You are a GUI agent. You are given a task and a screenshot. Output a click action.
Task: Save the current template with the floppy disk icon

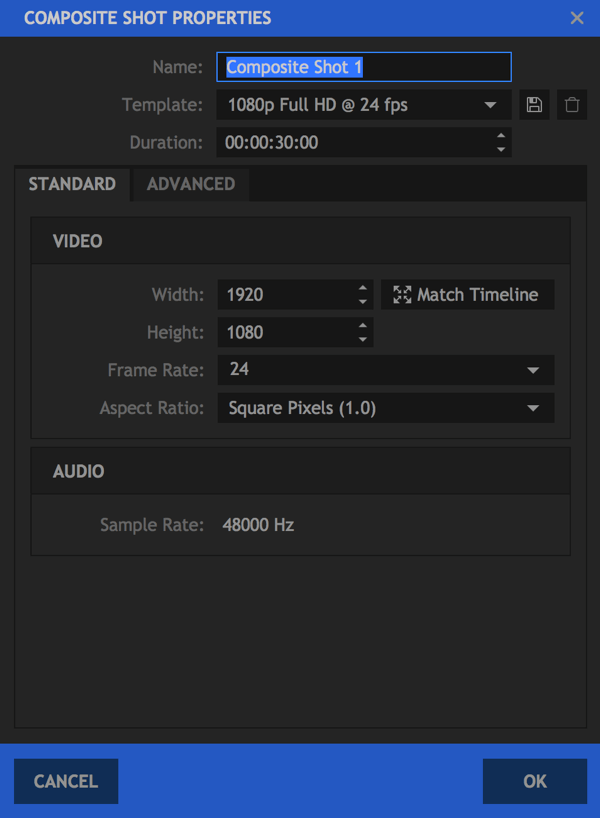point(534,105)
